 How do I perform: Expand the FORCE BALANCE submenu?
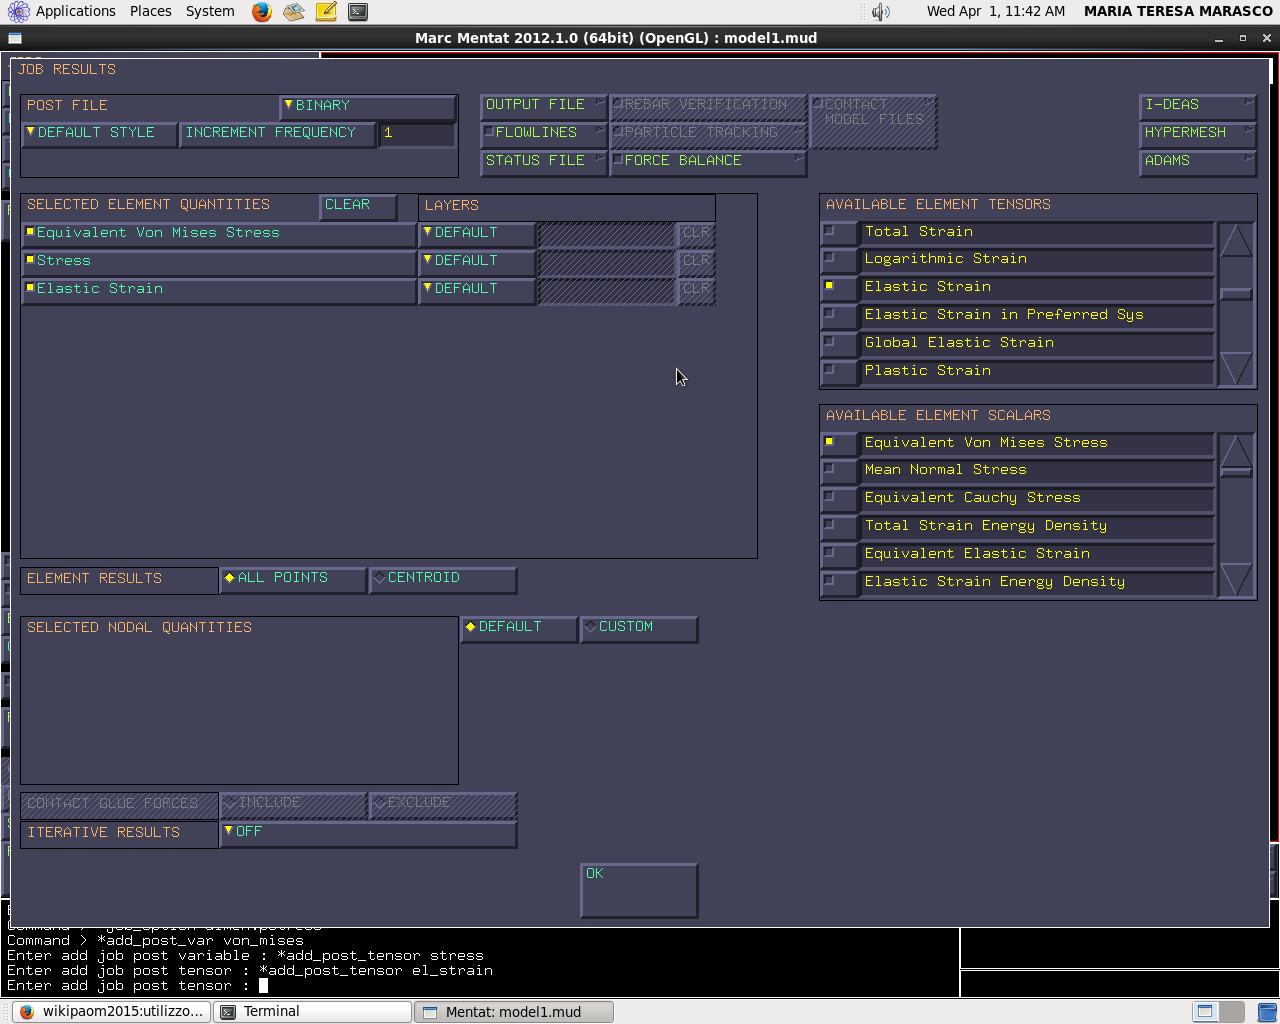pos(708,161)
